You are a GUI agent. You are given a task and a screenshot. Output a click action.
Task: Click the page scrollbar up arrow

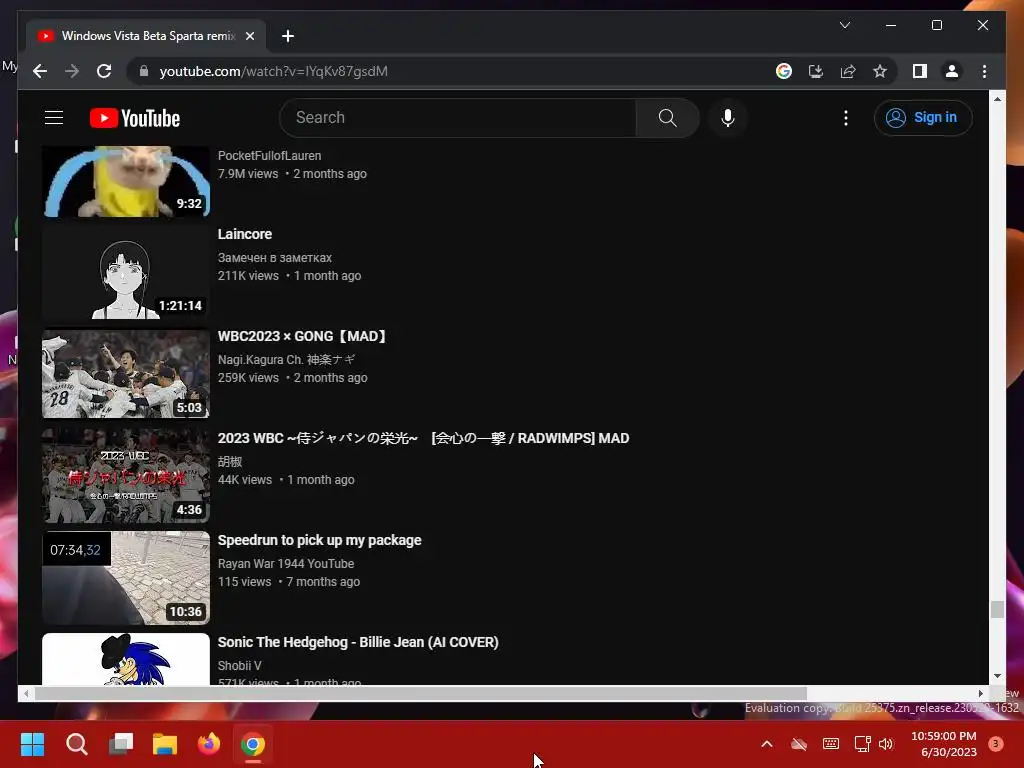[x=997, y=99]
